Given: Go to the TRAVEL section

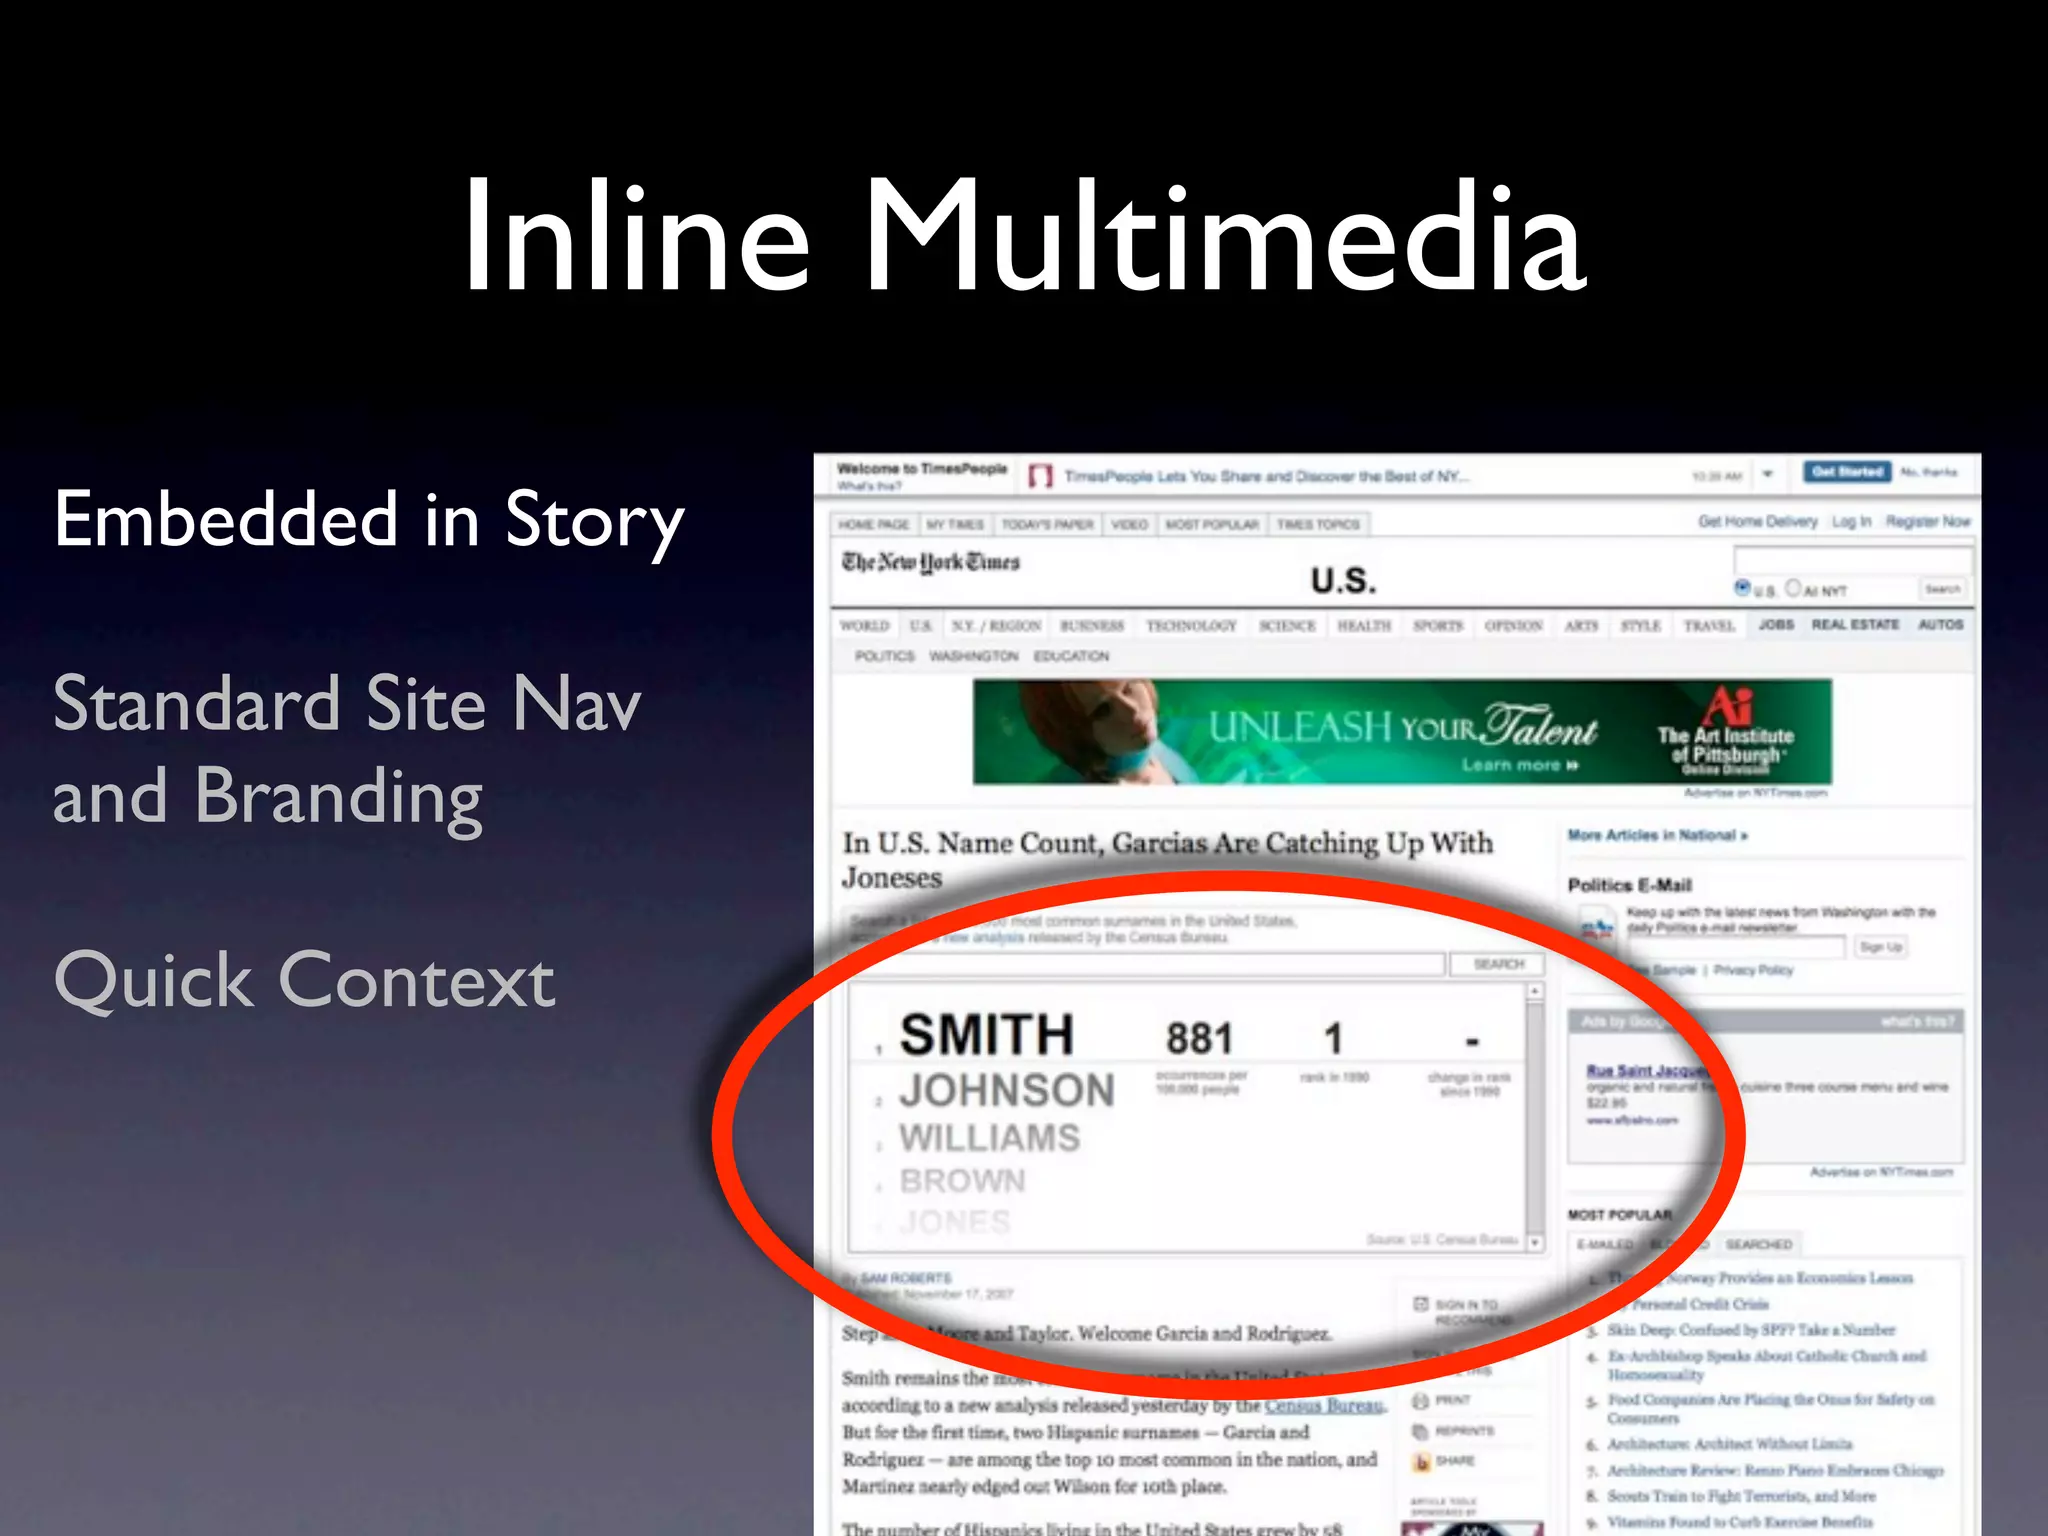Looking at the screenshot, I should pyautogui.click(x=1709, y=626).
